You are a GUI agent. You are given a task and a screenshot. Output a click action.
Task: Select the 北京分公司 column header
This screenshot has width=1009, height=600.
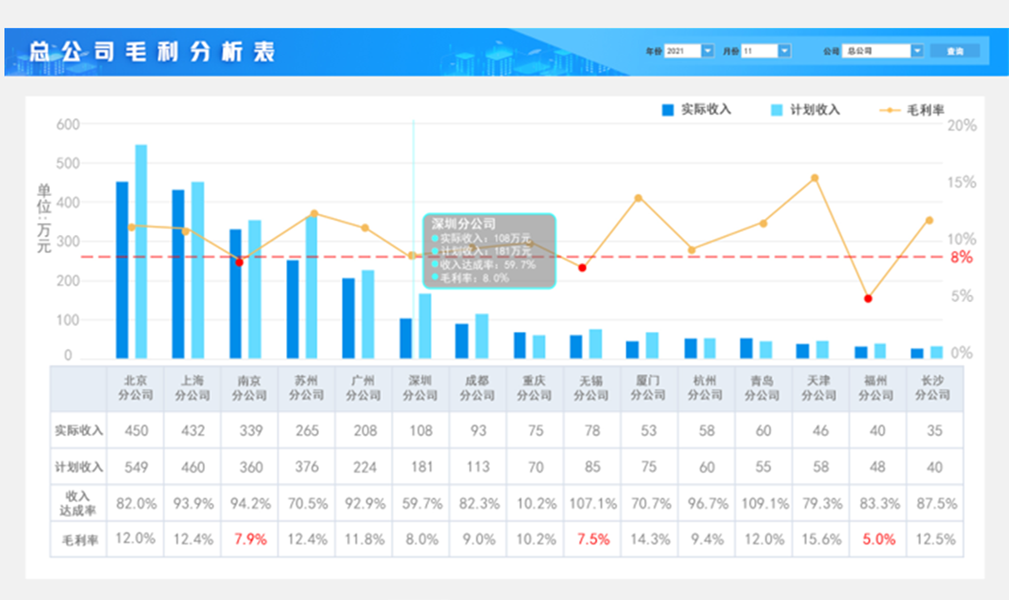coord(135,388)
